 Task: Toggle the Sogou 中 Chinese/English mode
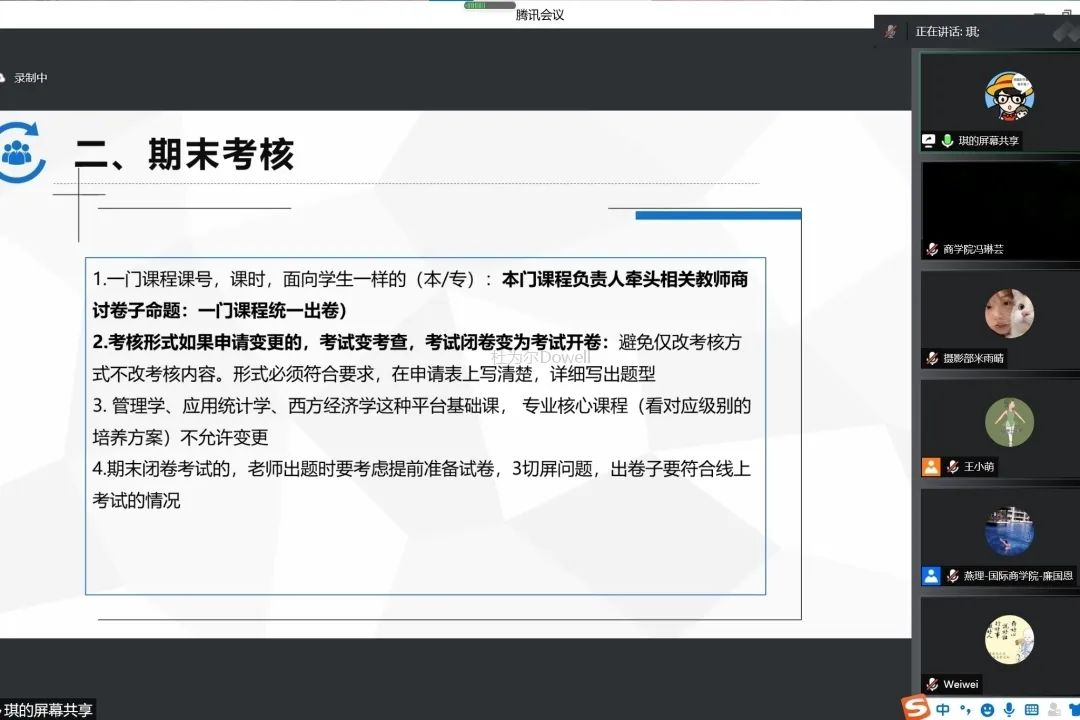coord(943,709)
